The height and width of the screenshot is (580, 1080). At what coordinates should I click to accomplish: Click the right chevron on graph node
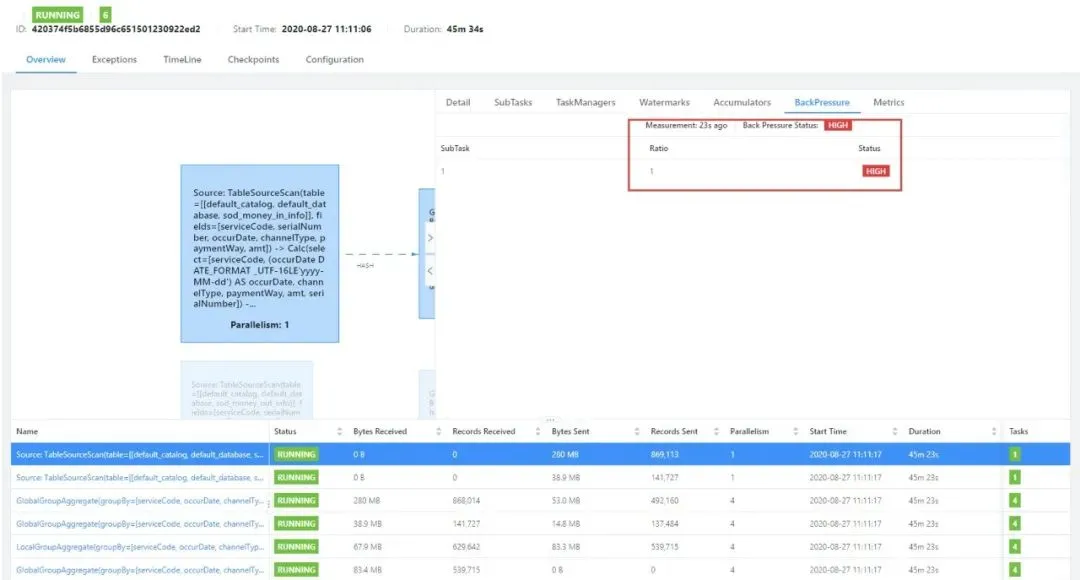[430, 238]
